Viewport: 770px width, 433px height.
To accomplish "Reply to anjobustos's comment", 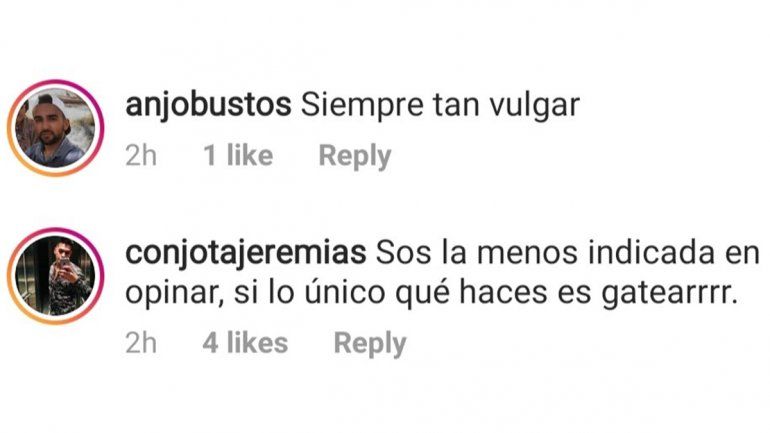I will point(355,156).
